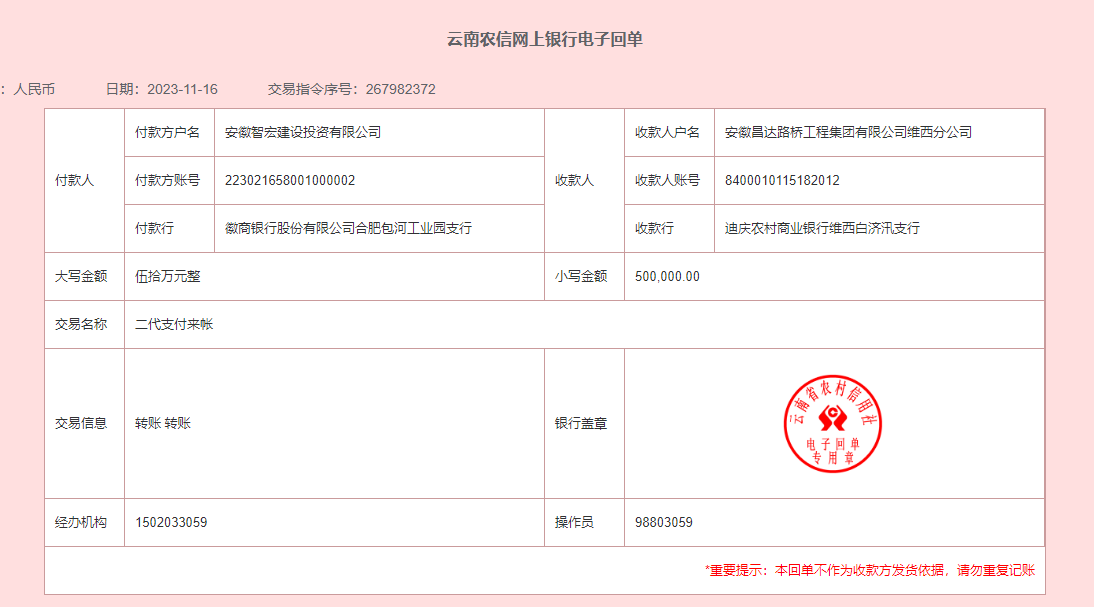The image size is (1094, 607).
Task: Click the operator ID 98803059
Action: click(x=663, y=522)
